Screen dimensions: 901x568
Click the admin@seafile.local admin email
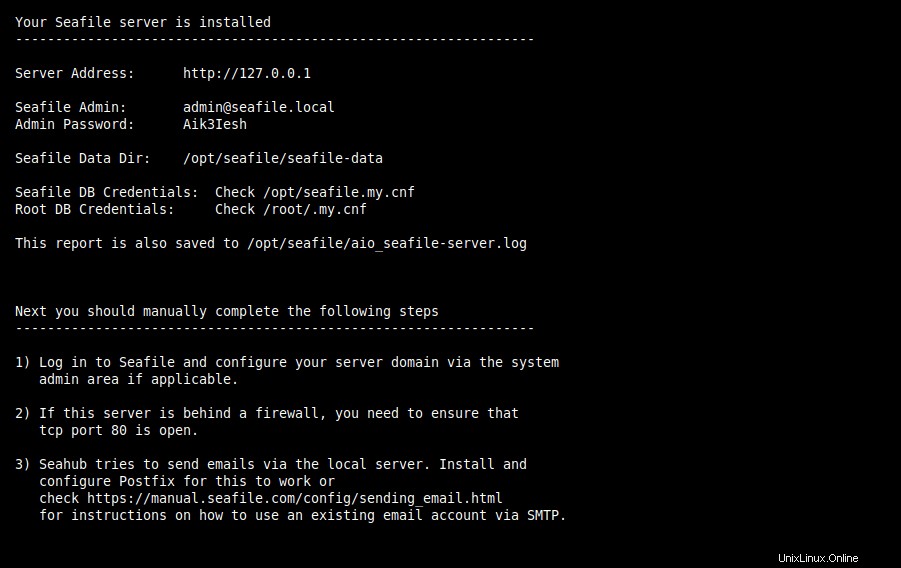pos(258,107)
